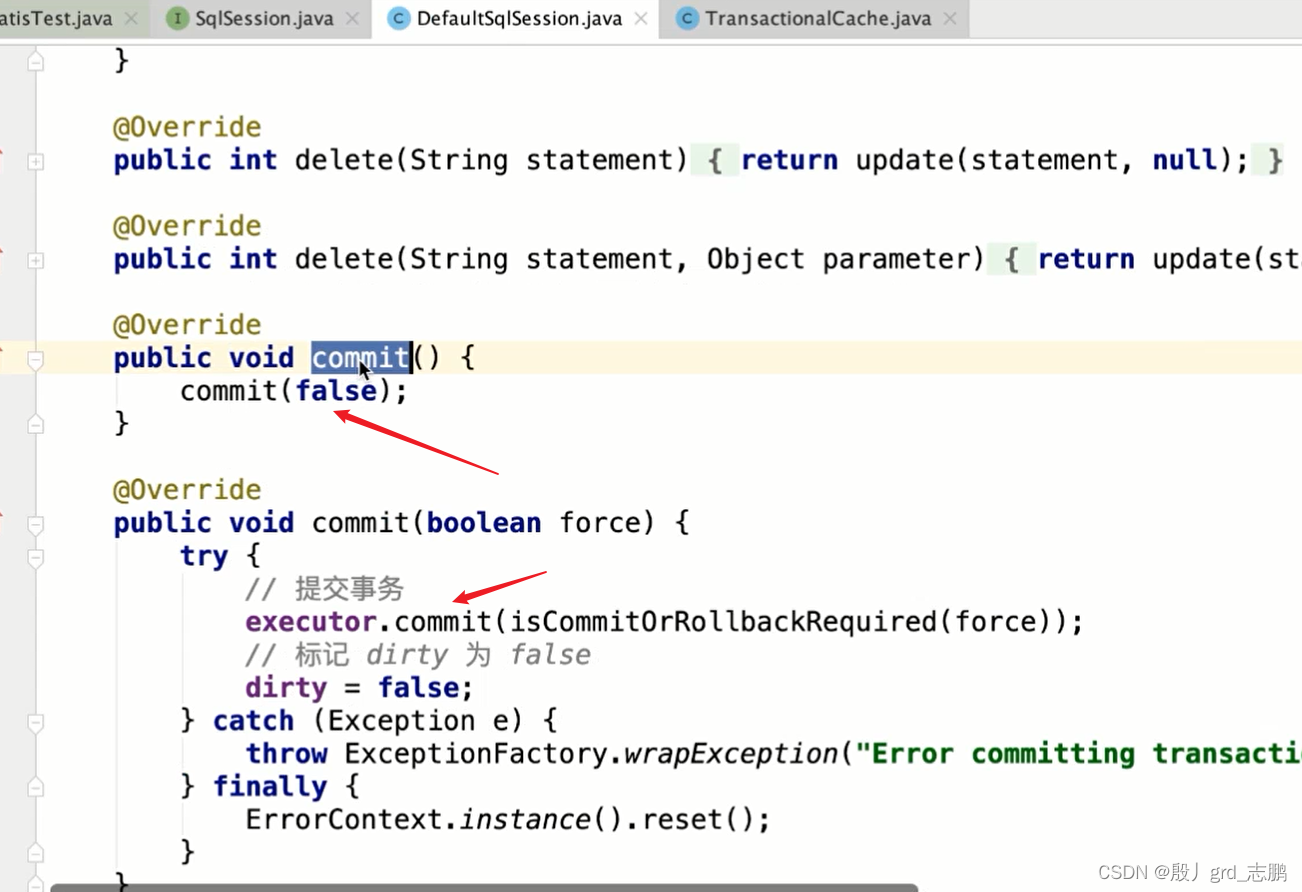This screenshot has width=1302, height=892.
Task: Close the TransactionalCache.java tab
Action: click(x=950, y=18)
